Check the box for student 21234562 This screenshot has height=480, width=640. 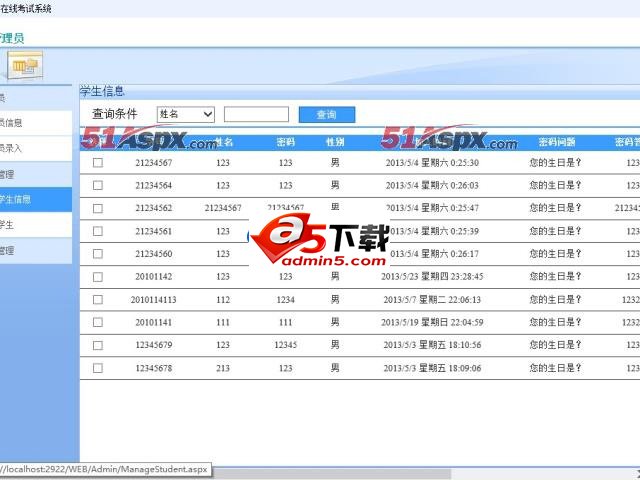[98, 209]
